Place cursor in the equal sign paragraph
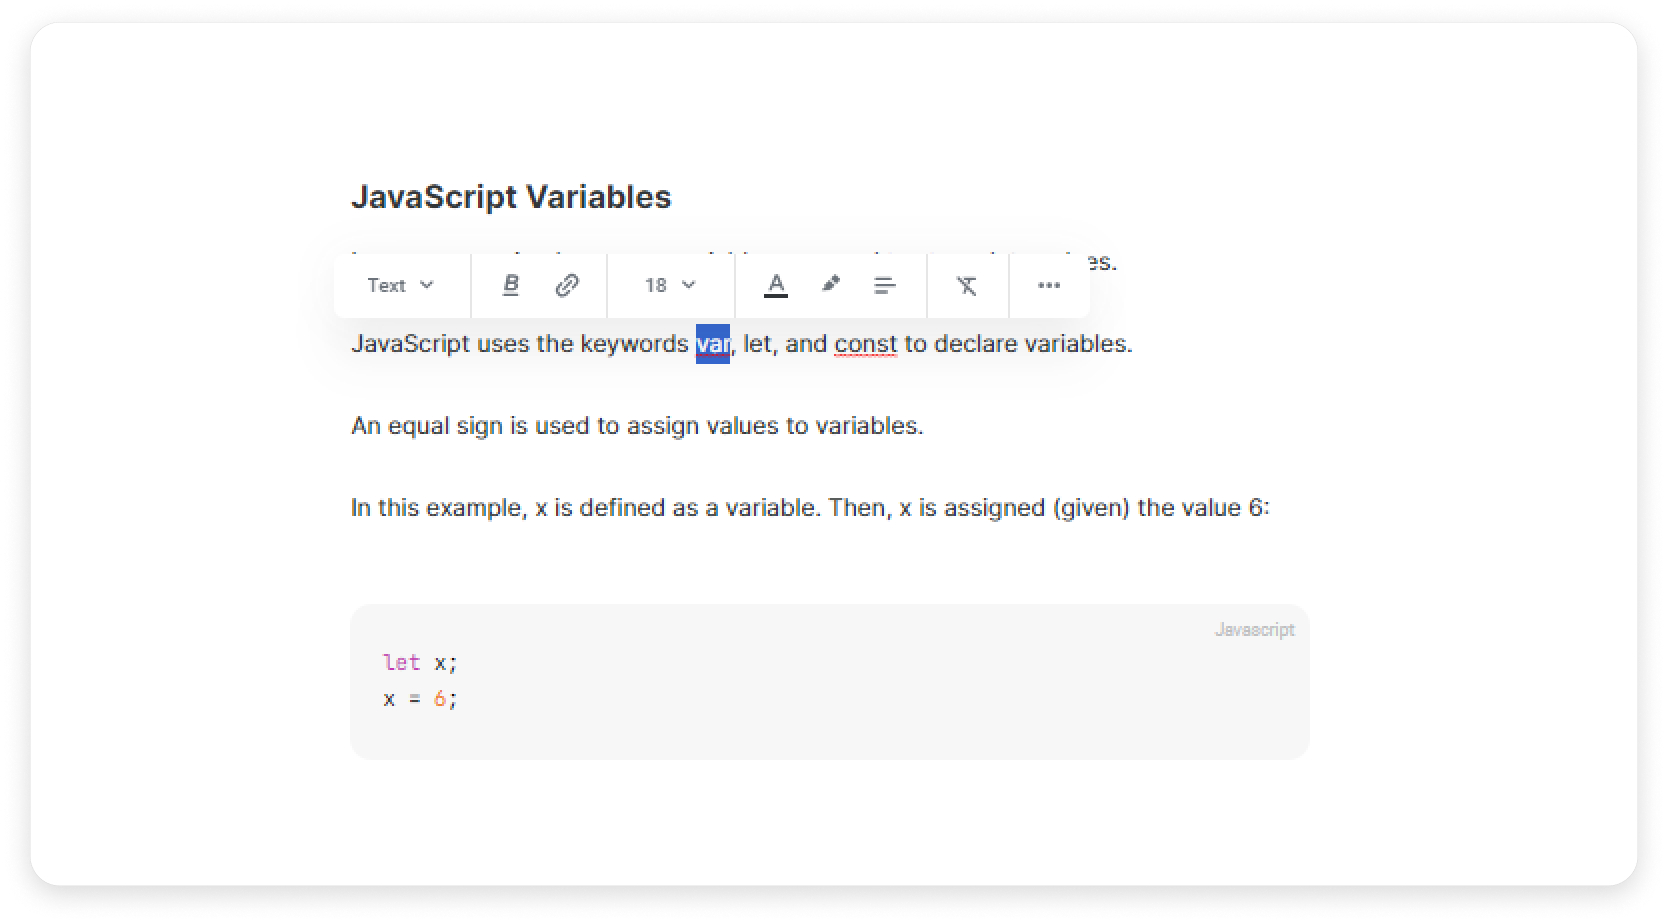The width and height of the screenshot is (1668, 924). 637,426
